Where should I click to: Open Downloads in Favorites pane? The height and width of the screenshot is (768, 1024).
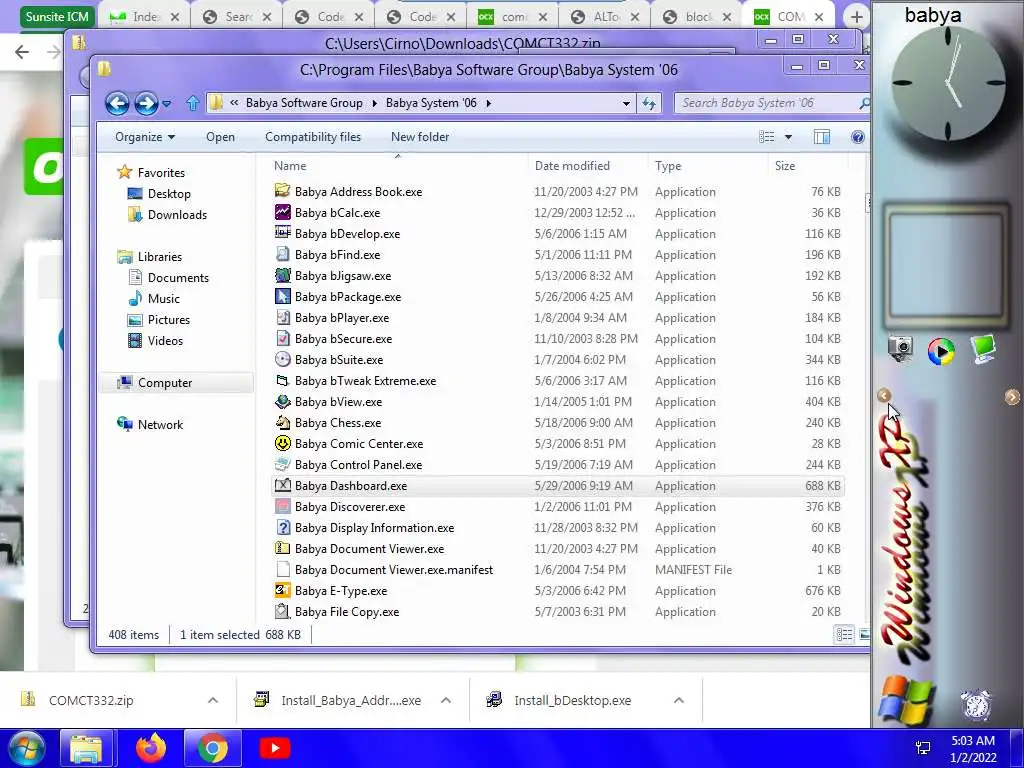click(177, 214)
